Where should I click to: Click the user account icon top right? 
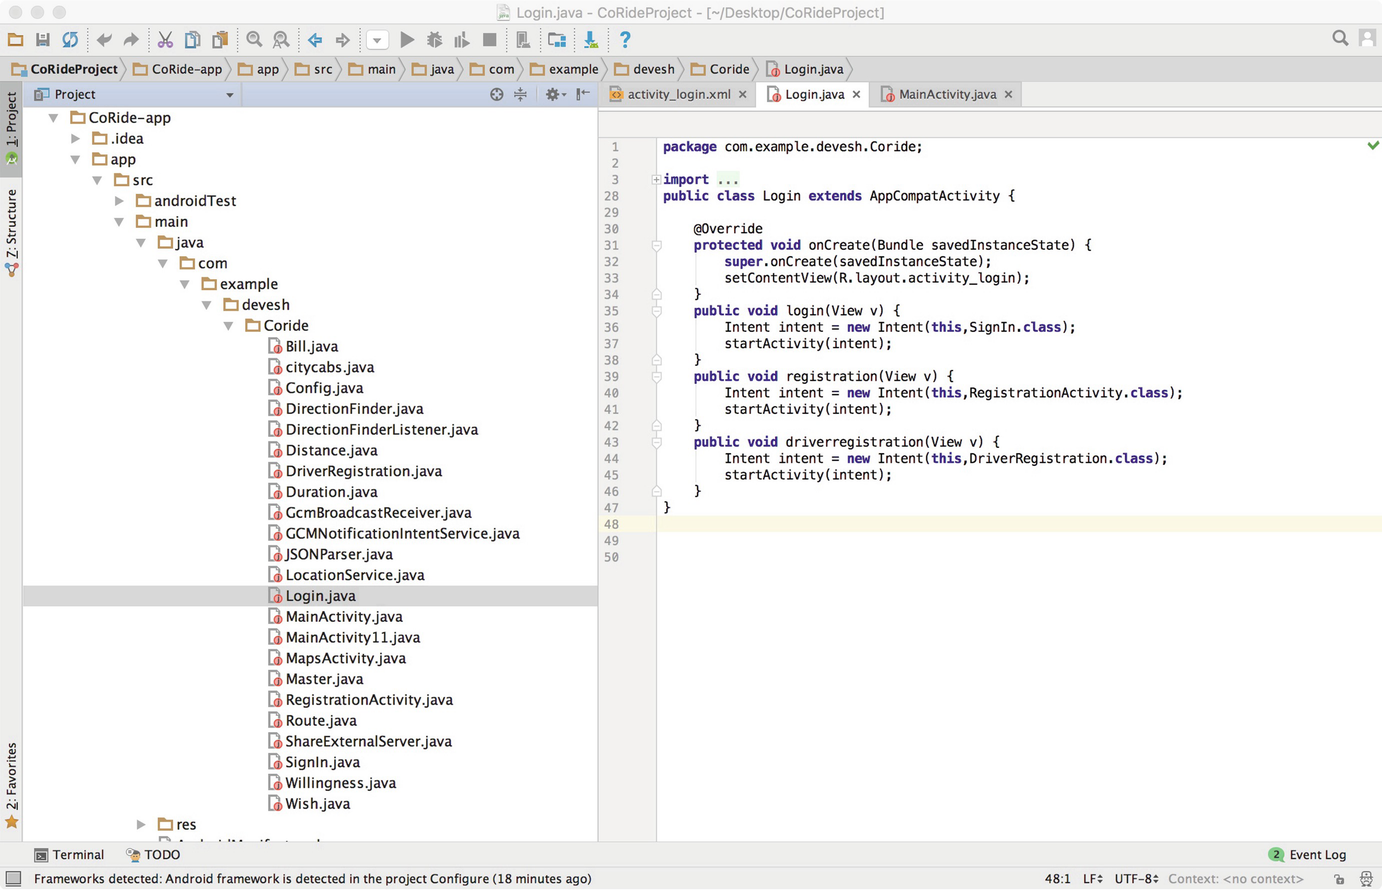coord(1367,38)
